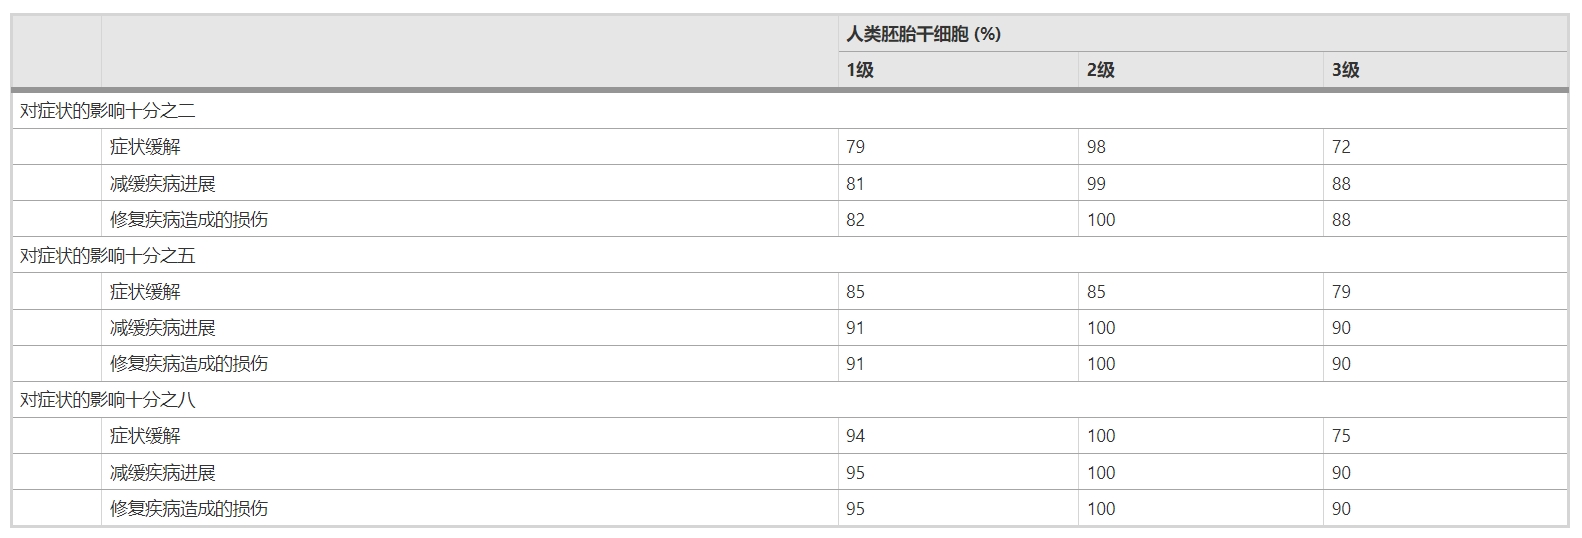Select the 1级 column header
The height and width of the screenshot is (538, 1582).
pos(860,70)
